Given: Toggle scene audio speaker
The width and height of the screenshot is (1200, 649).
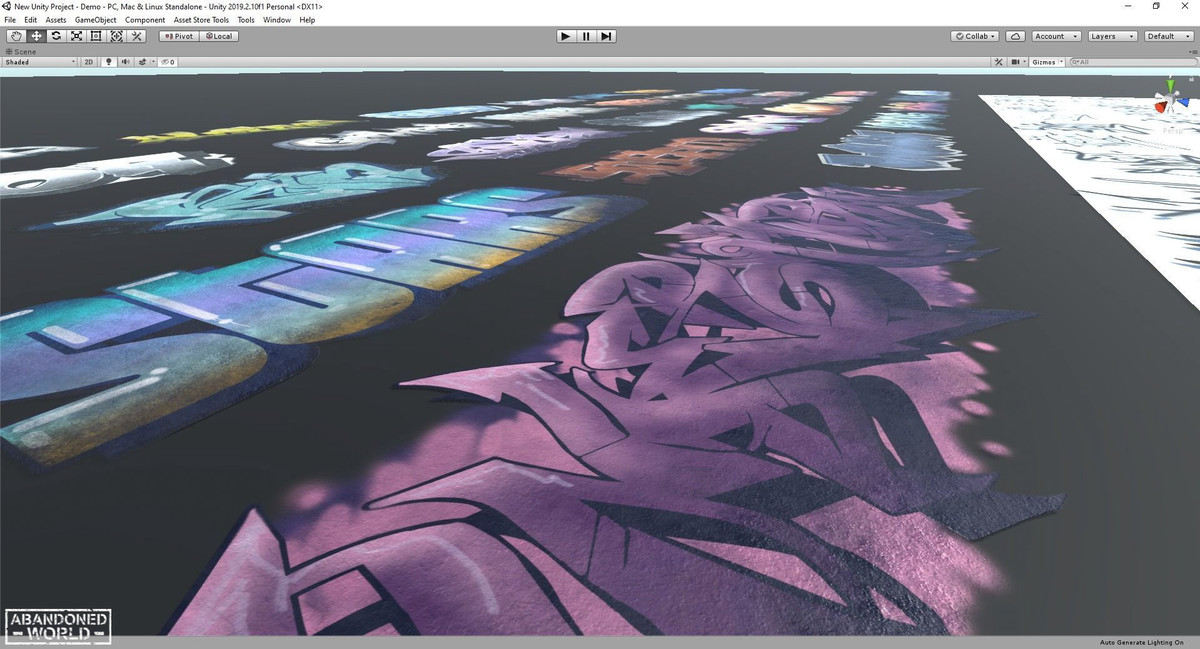Looking at the screenshot, I should coord(125,62).
